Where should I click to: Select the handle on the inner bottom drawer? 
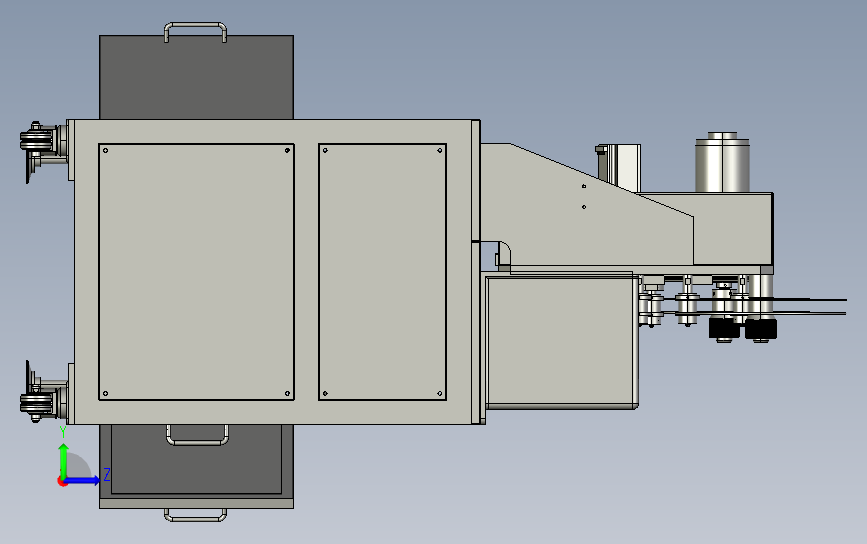click(197, 435)
